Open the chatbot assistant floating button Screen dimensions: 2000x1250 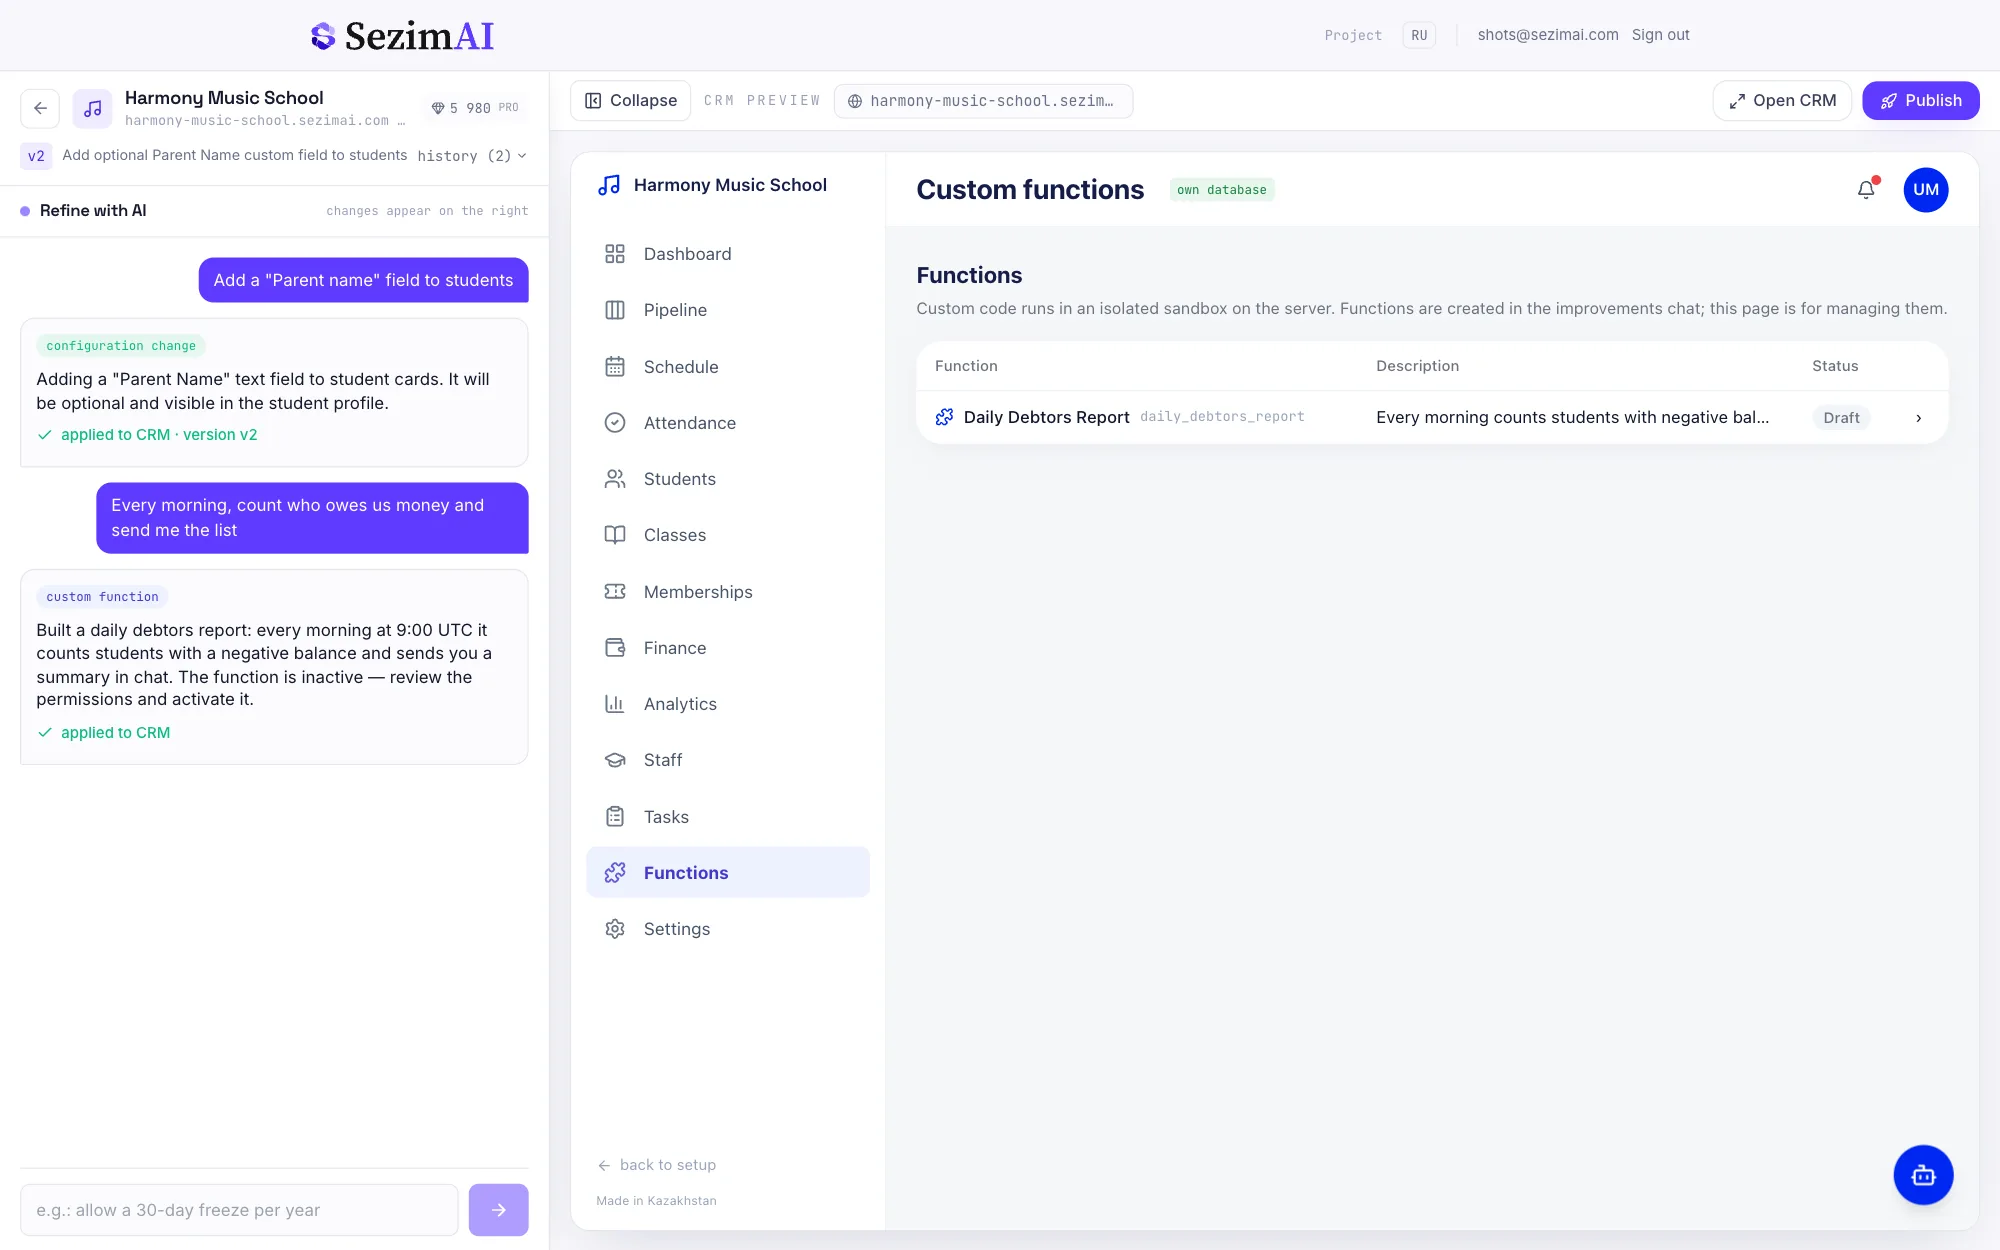tap(1923, 1175)
